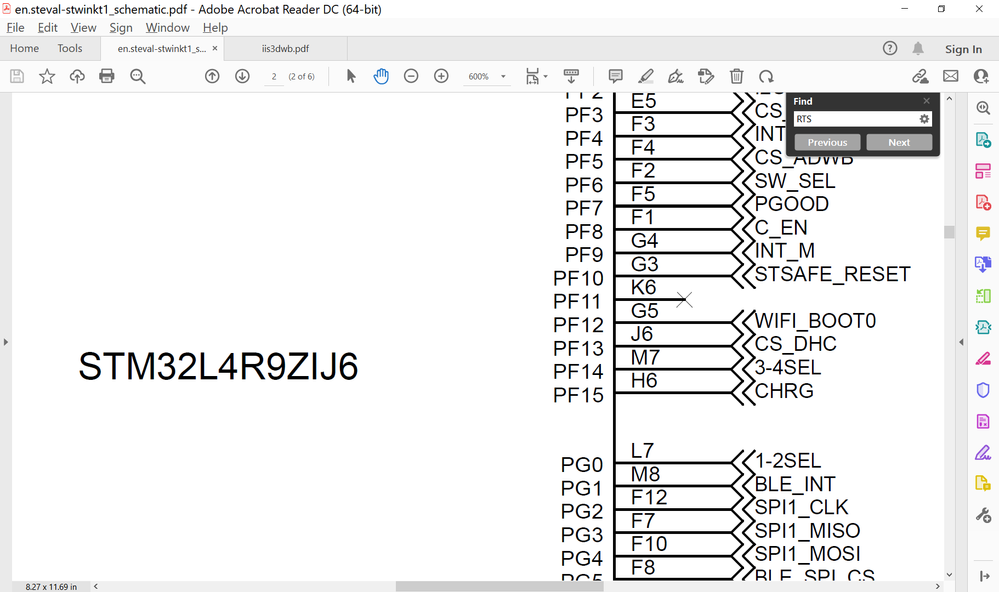
Task: Open the View menu
Action: (83, 27)
